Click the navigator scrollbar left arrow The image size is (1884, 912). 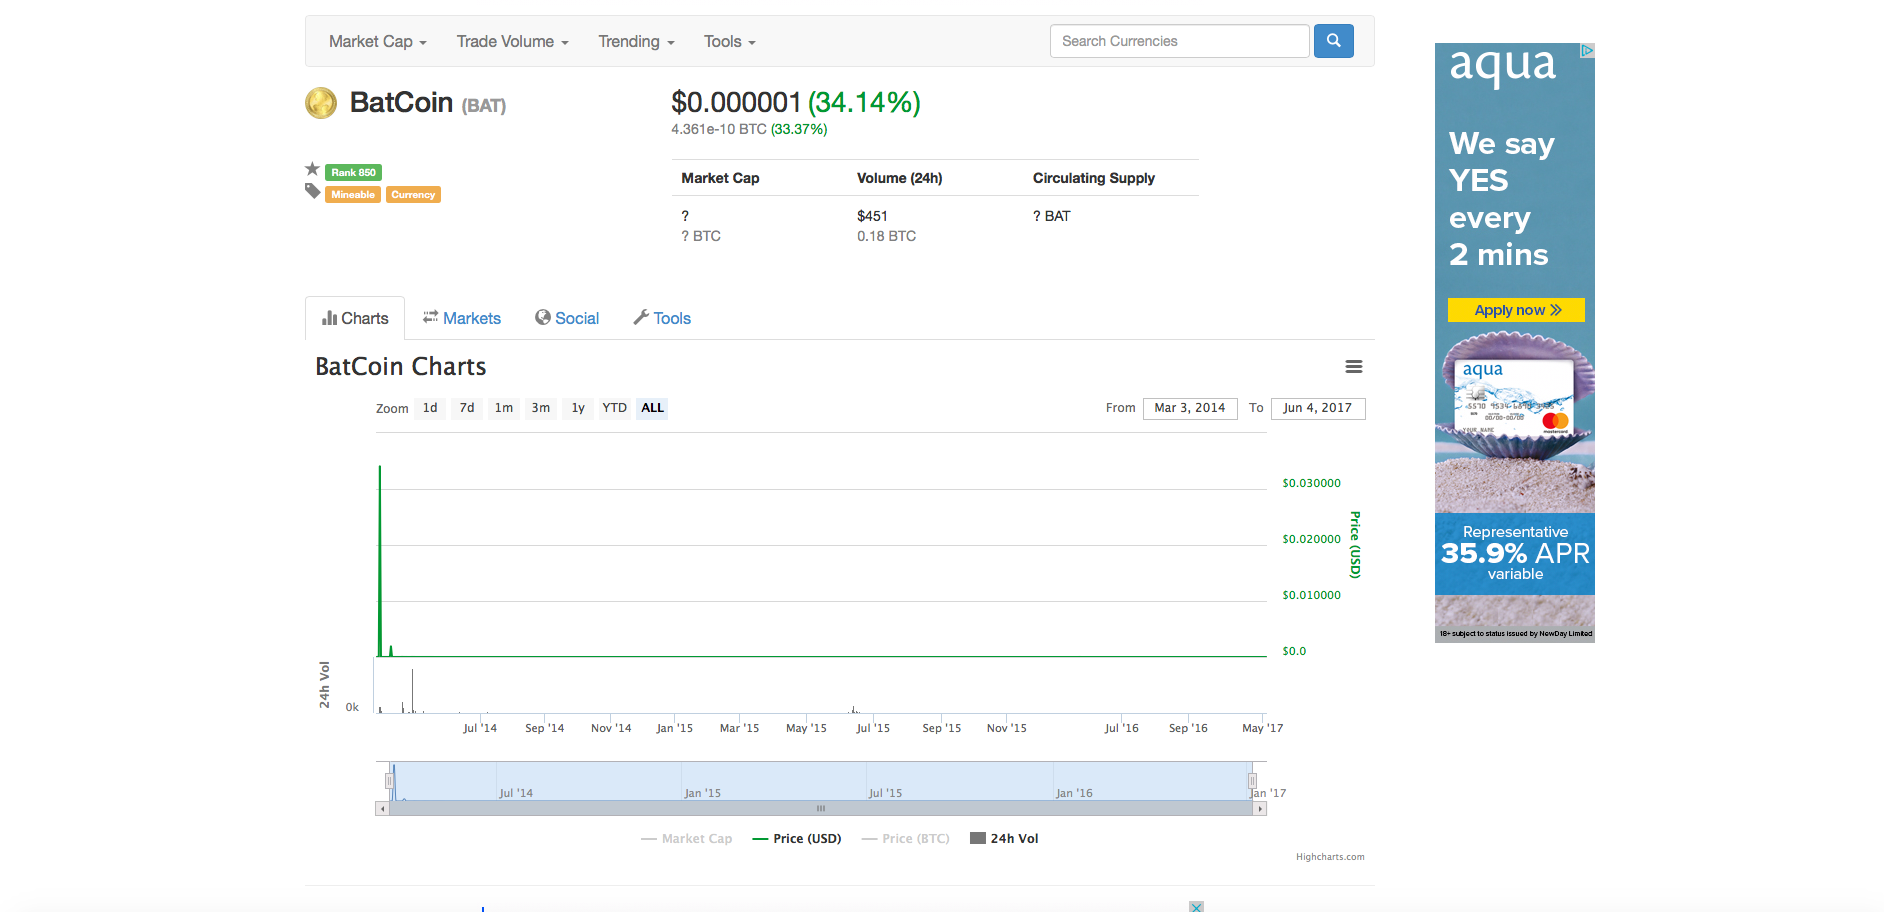point(382,808)
